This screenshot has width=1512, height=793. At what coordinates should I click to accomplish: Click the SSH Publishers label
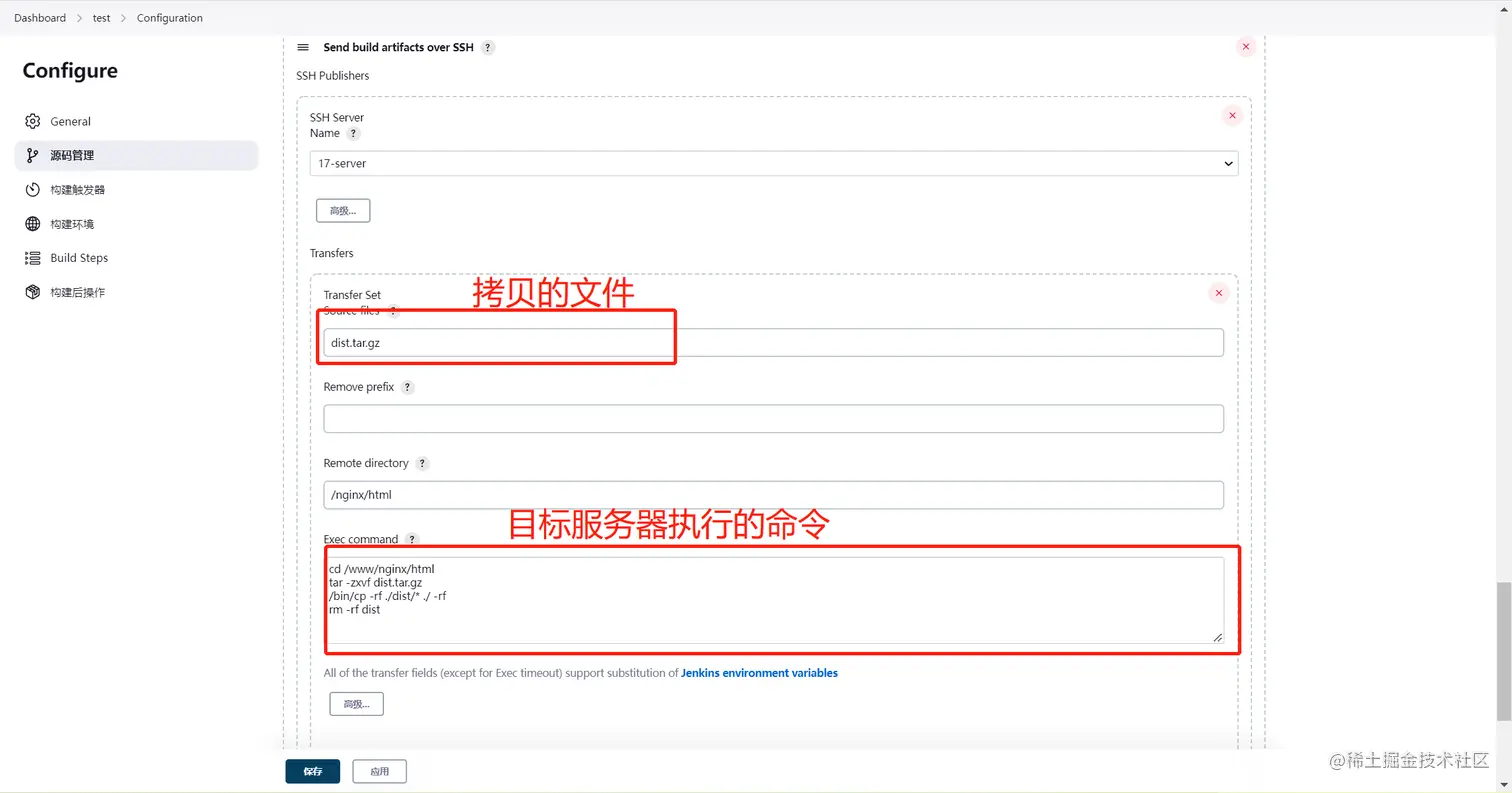(332, 76)
